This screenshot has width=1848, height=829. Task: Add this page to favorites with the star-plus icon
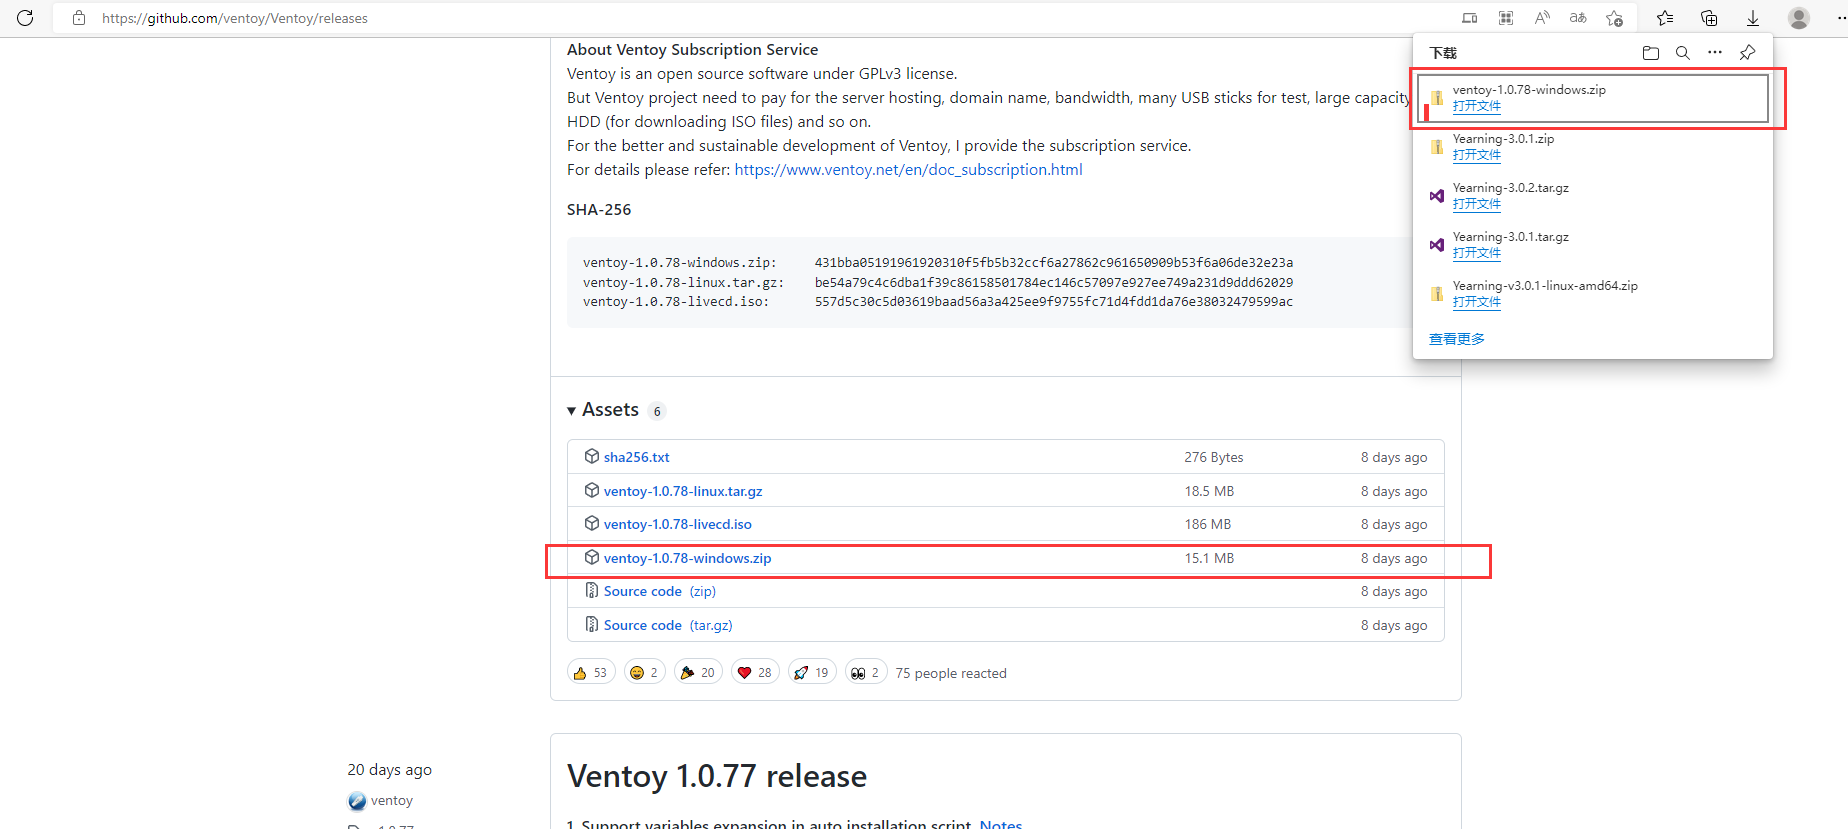click(1614, 18)
